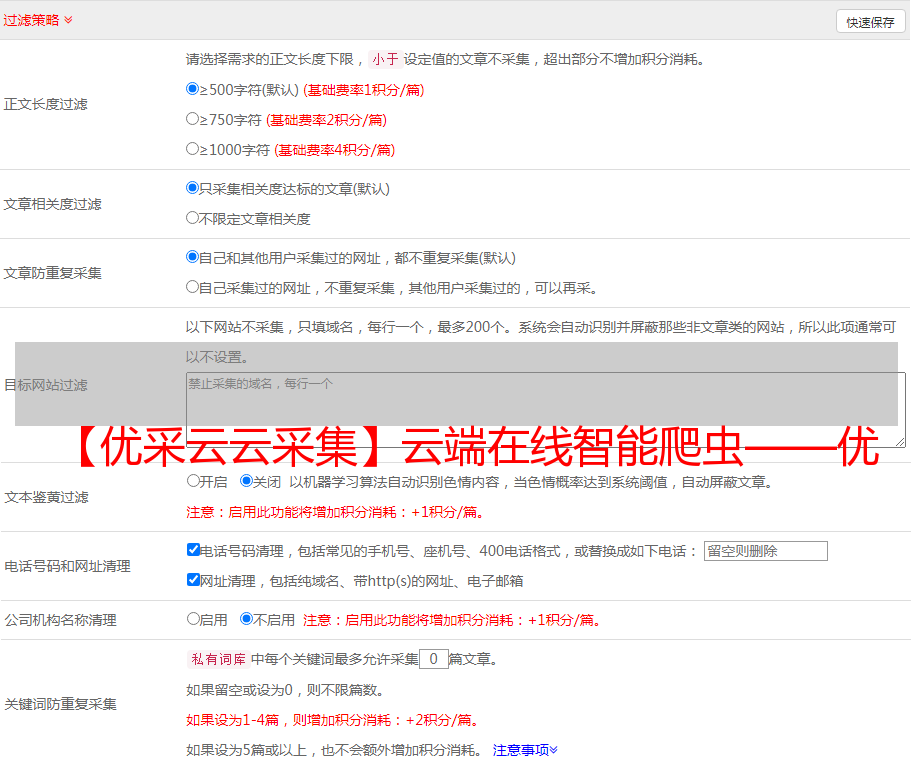The image size is (912, 768).
Task: Click the keyword article count field
Action: click(x=433, y=659)
